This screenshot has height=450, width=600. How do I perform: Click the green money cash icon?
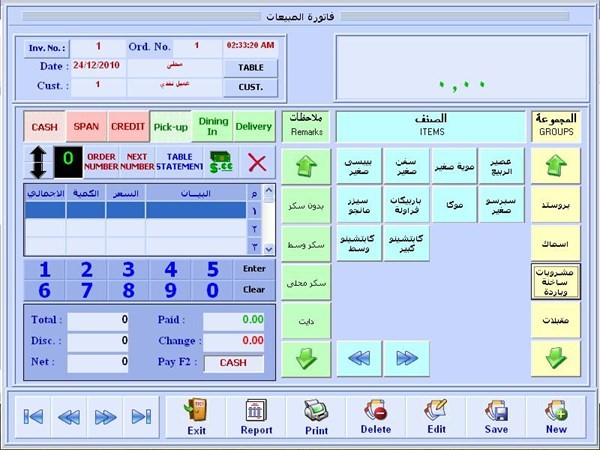point(220,162)
